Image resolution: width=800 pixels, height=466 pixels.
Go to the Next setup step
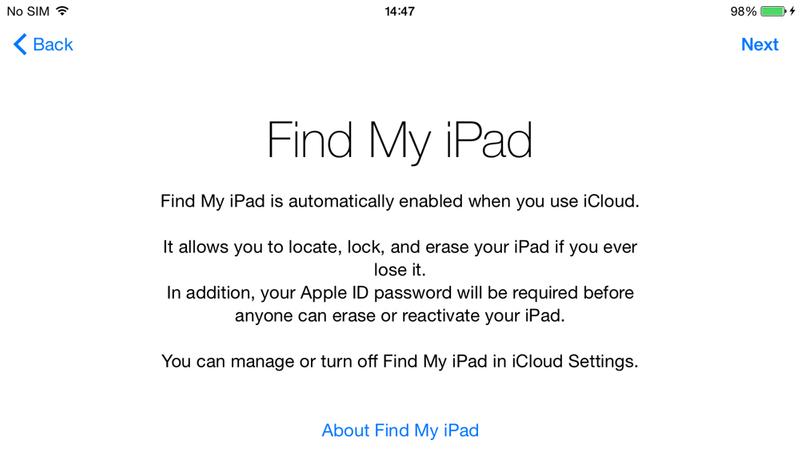click(759, 44)
